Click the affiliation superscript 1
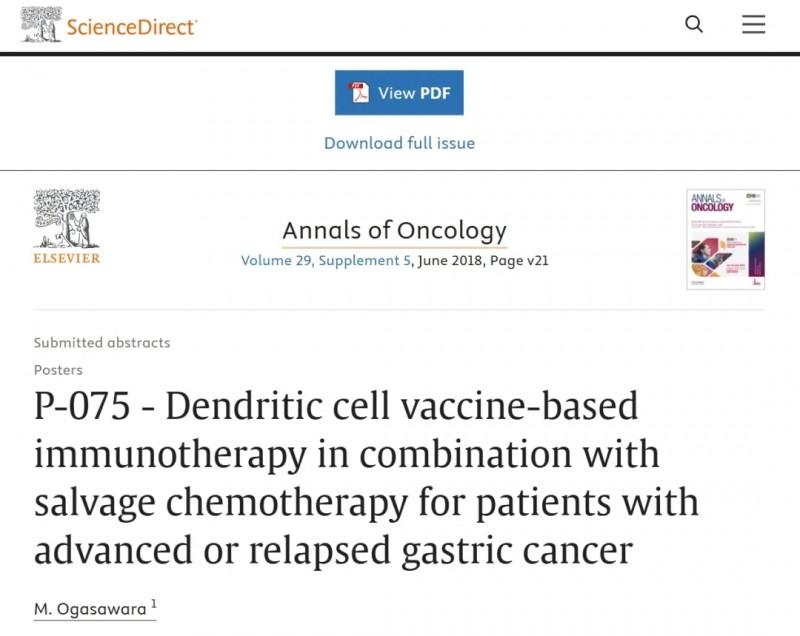This screenshot has height=636, width=800. click(x=154, y=604)
